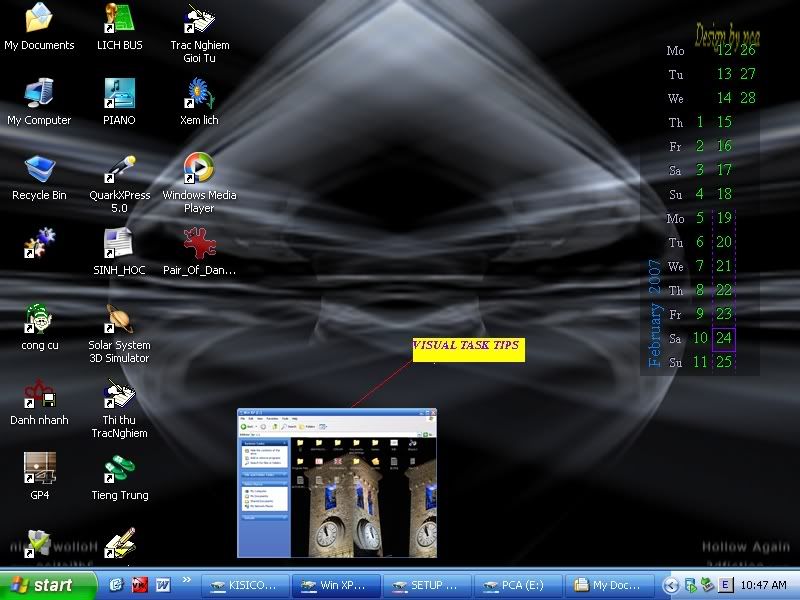Switch to the Win XP taskbar window
The height and width of the screenshot is (600, 800).
click(x=333, y=585)
